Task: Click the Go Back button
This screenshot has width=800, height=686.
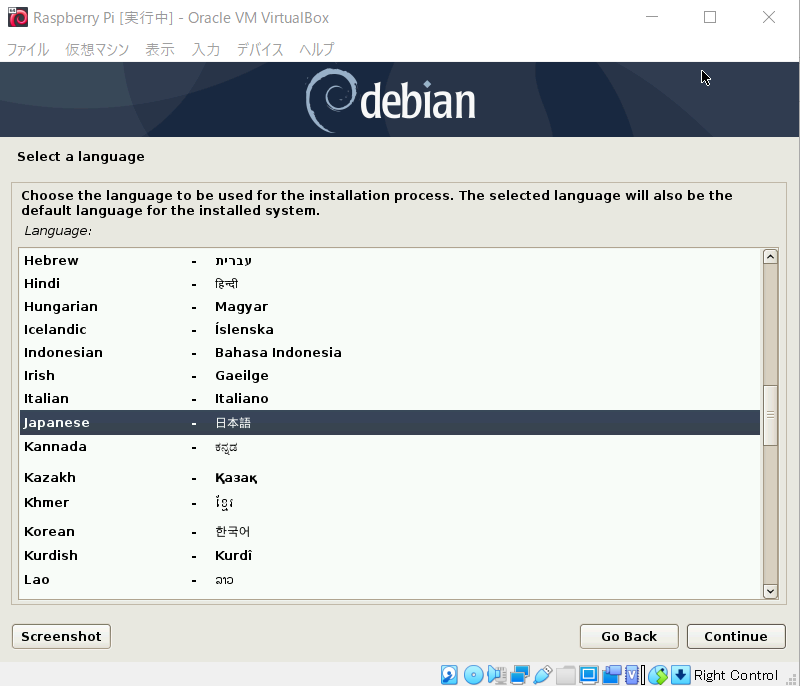Action: coord(629,637)
